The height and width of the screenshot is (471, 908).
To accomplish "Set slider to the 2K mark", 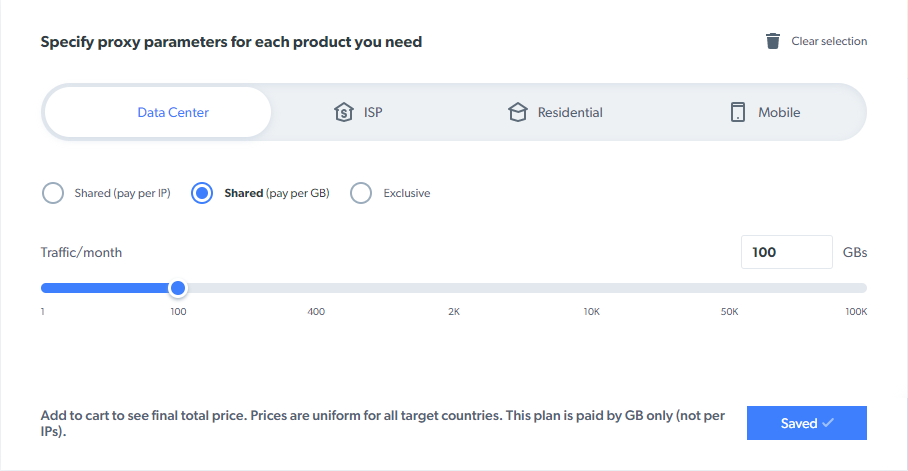I will click(x=454, y=288).
